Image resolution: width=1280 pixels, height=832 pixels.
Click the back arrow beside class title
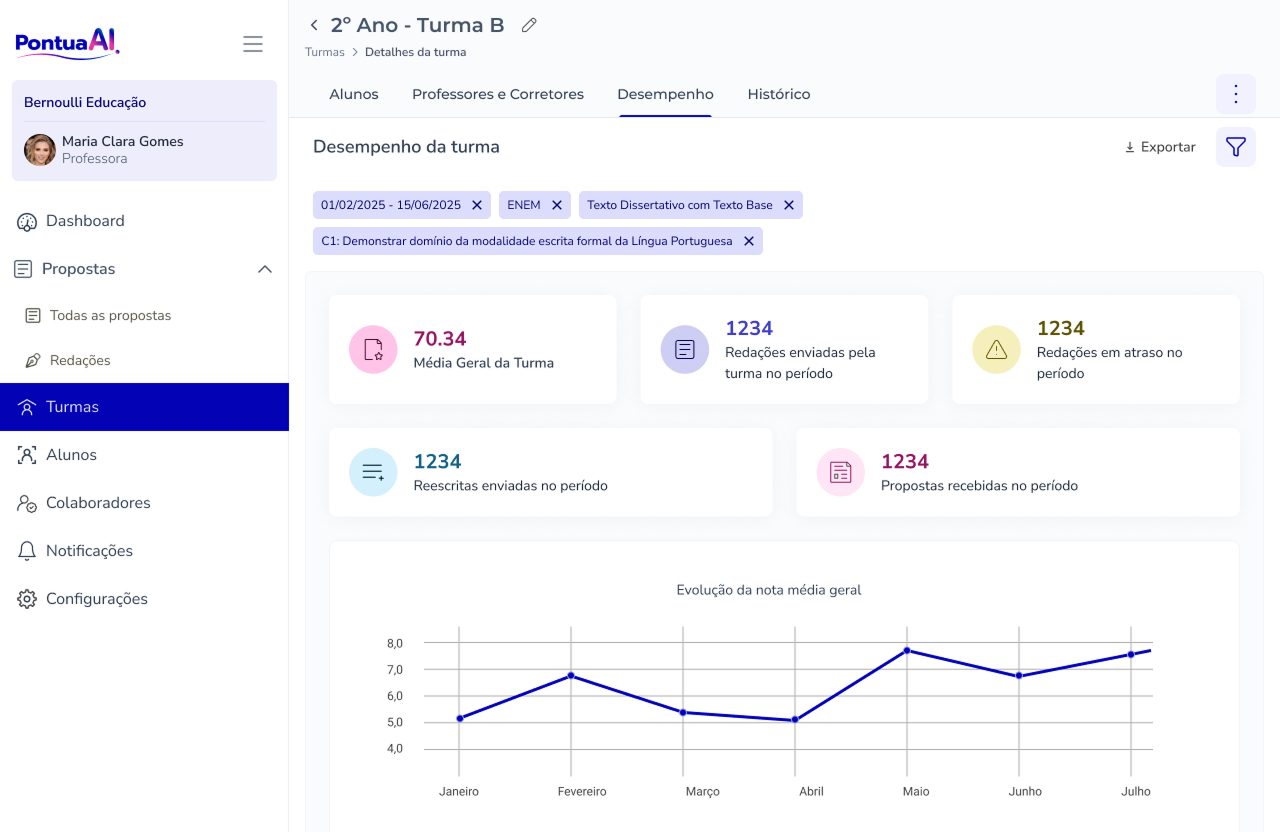coord(314,25)
